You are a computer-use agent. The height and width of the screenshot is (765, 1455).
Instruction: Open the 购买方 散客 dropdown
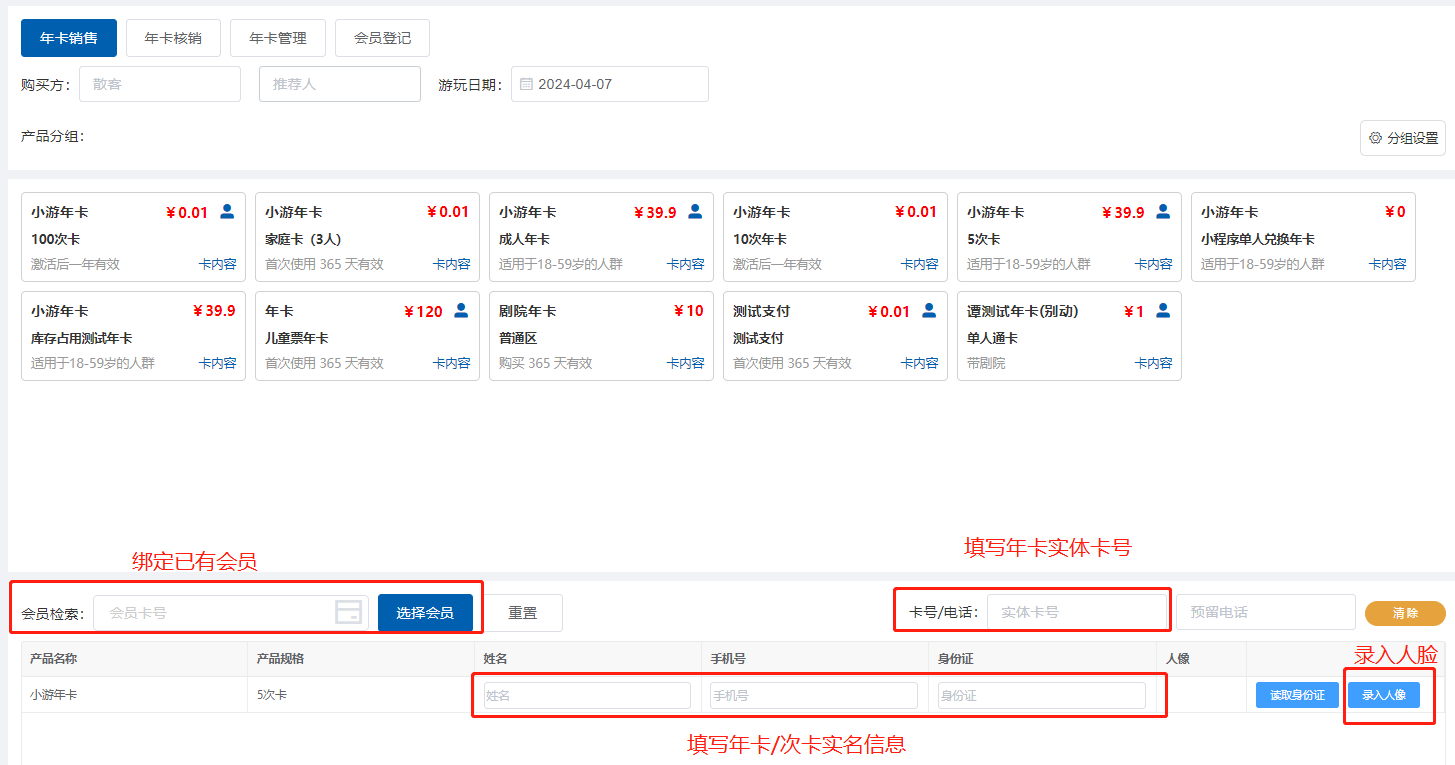pos(160,84)
